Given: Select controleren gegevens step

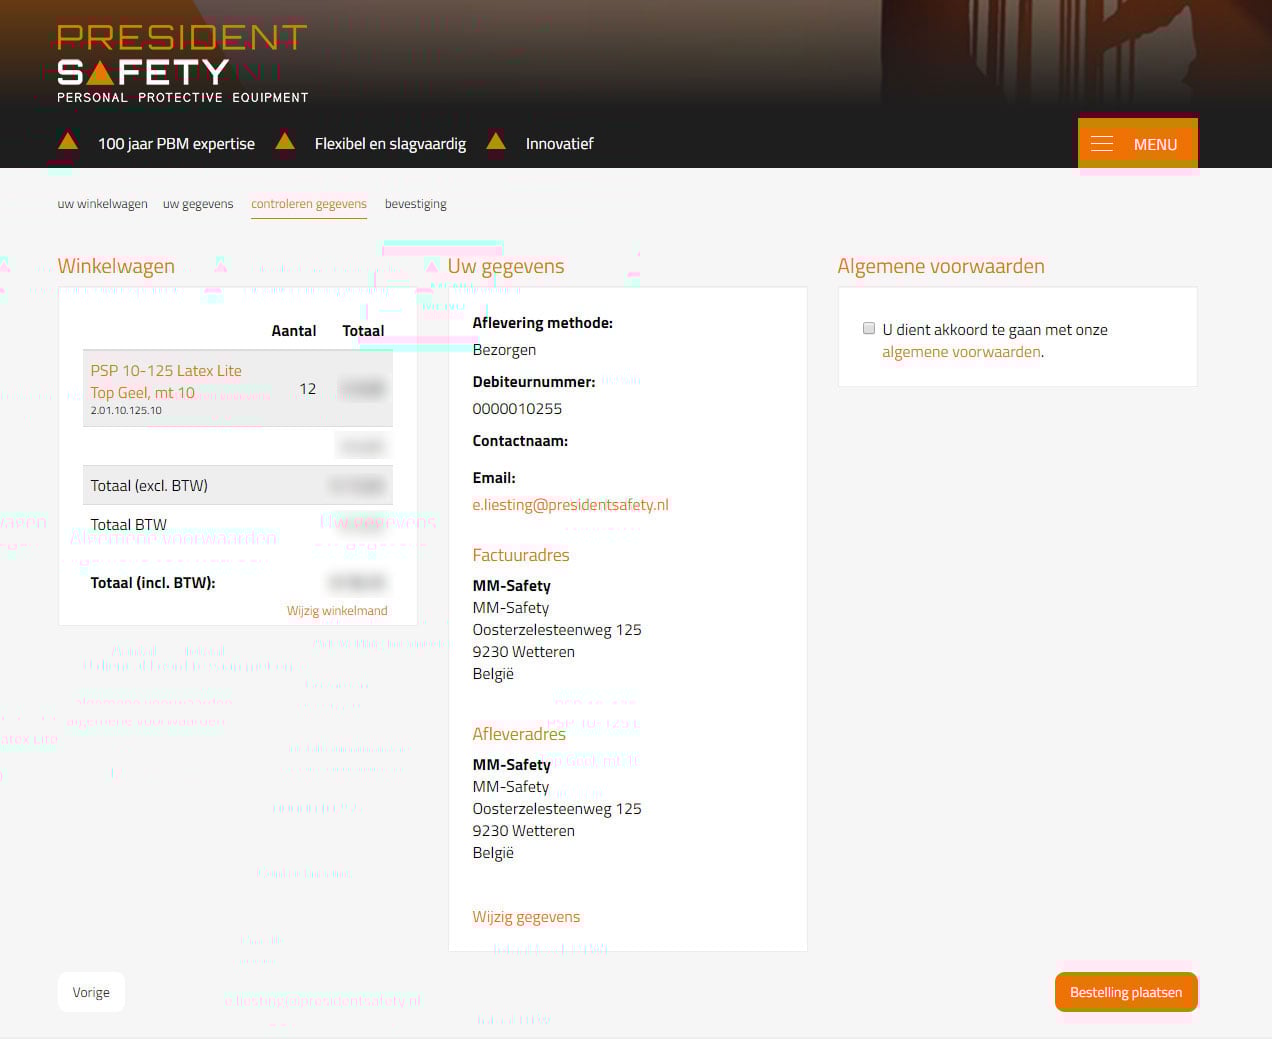Looking at the screenshot, I should coord(308,204).
